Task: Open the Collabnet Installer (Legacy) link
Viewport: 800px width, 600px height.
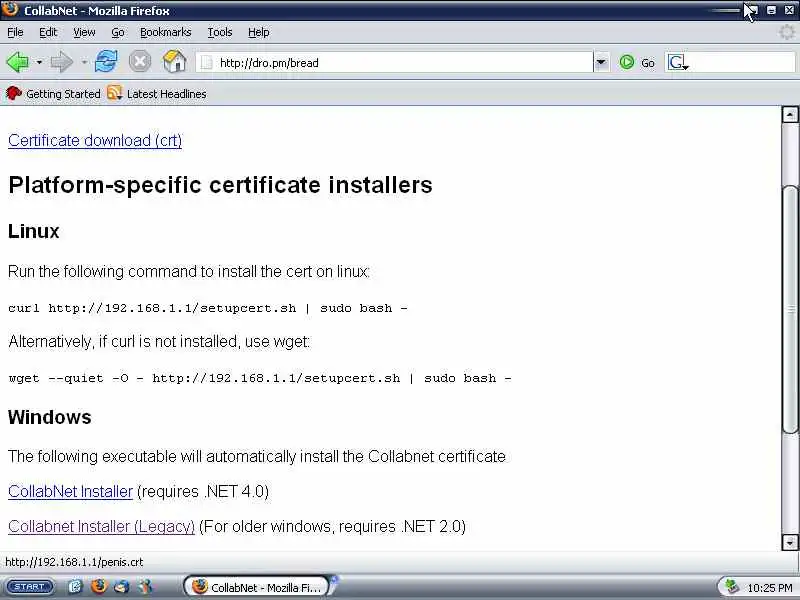Action: coord(102,526)
